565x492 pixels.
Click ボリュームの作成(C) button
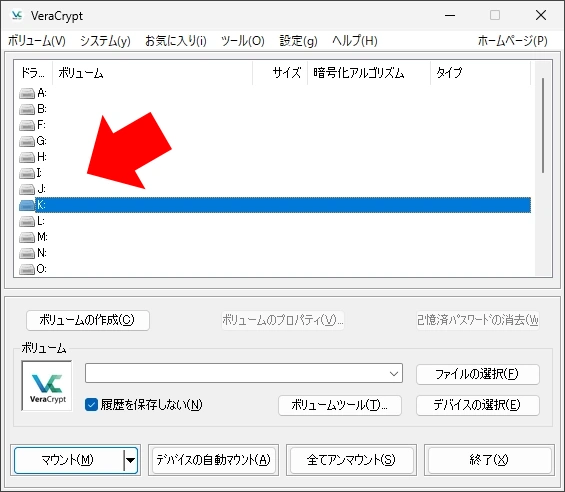pos(88,320)
